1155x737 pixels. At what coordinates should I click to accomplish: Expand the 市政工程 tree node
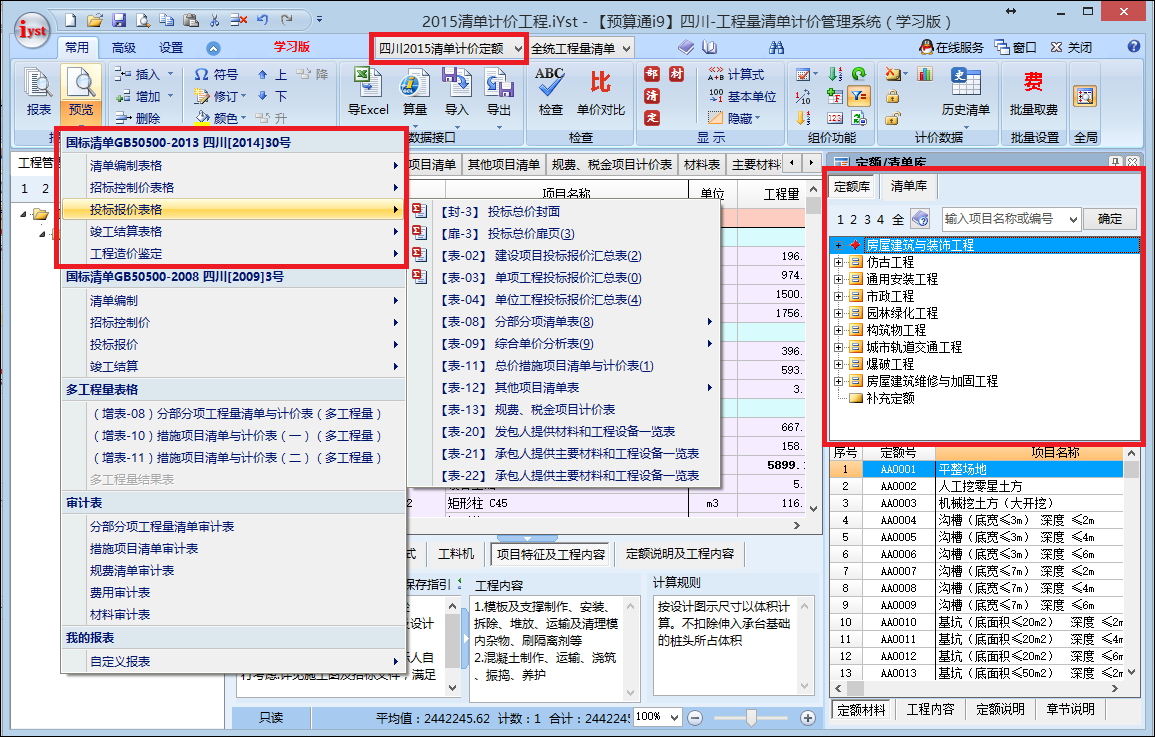pyautogui.click(x=838, y=296)
